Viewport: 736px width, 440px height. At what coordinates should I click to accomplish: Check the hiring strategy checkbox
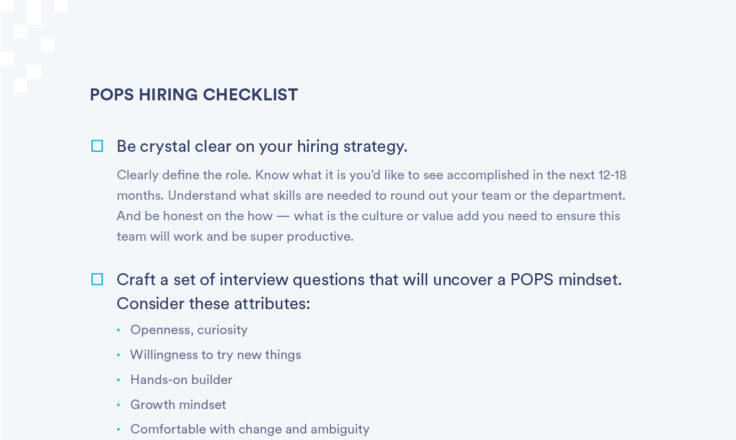click(x=97, y=146)
